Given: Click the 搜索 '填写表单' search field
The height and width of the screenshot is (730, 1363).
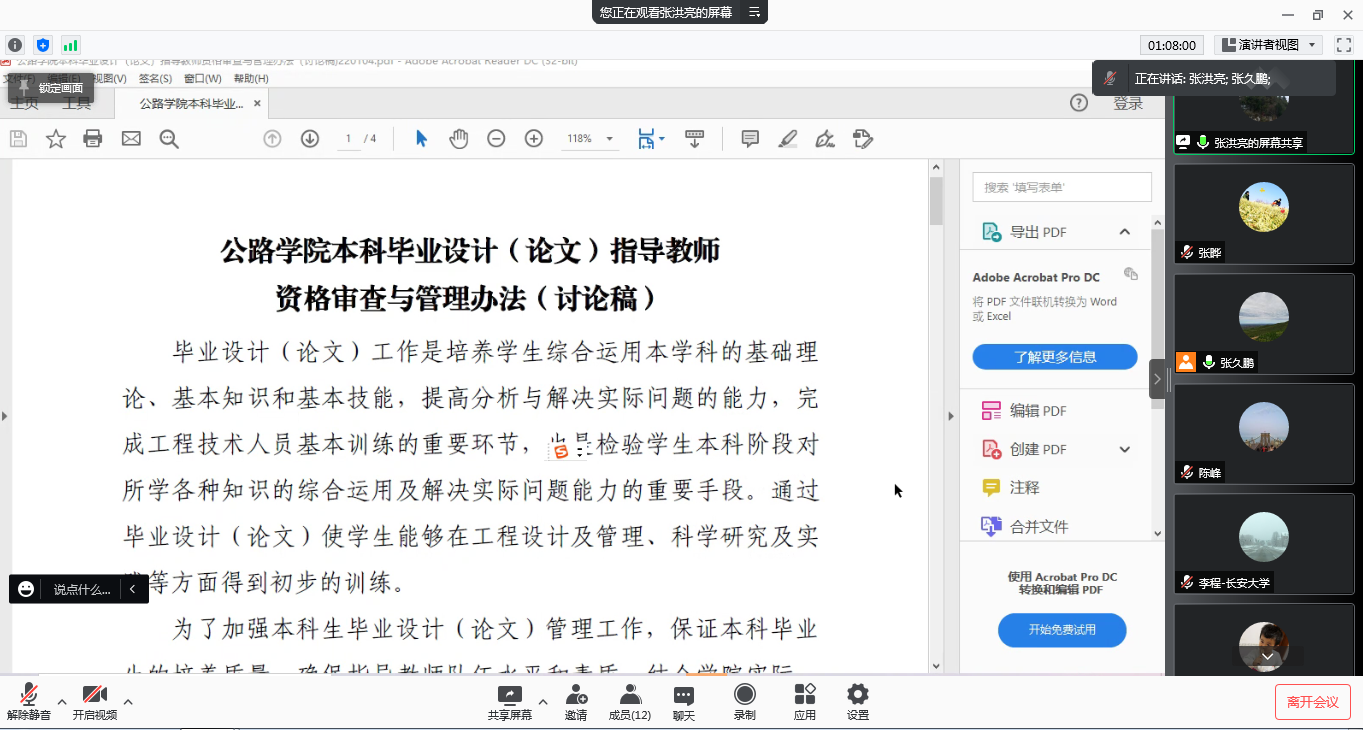Looking at the screenshot, I should click(x=1062, y=187).
